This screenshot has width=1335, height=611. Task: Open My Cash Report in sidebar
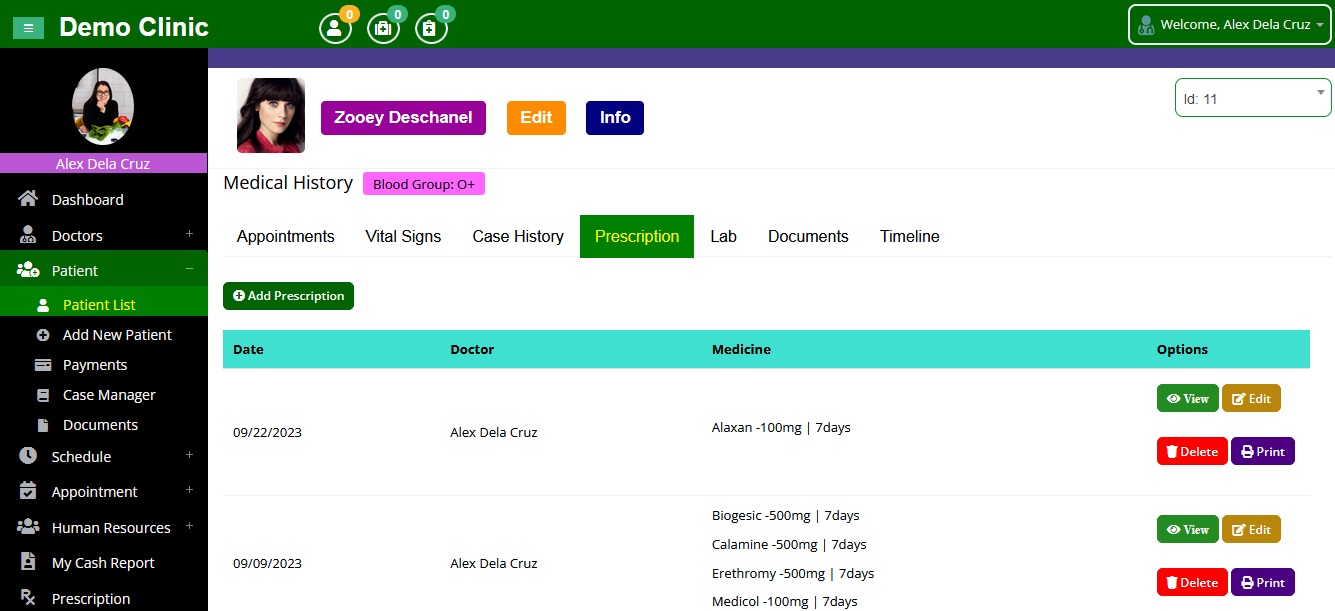[x=102, y=563]
